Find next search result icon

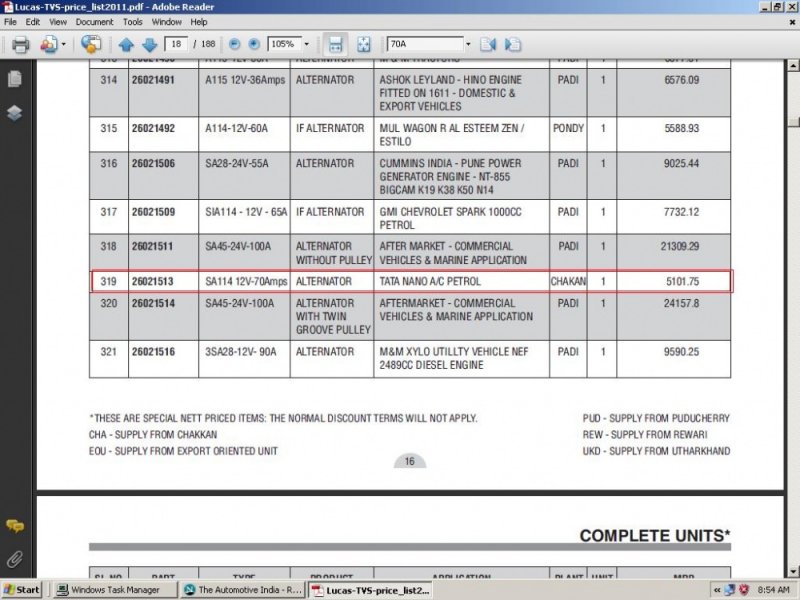(x=513, y=45)
